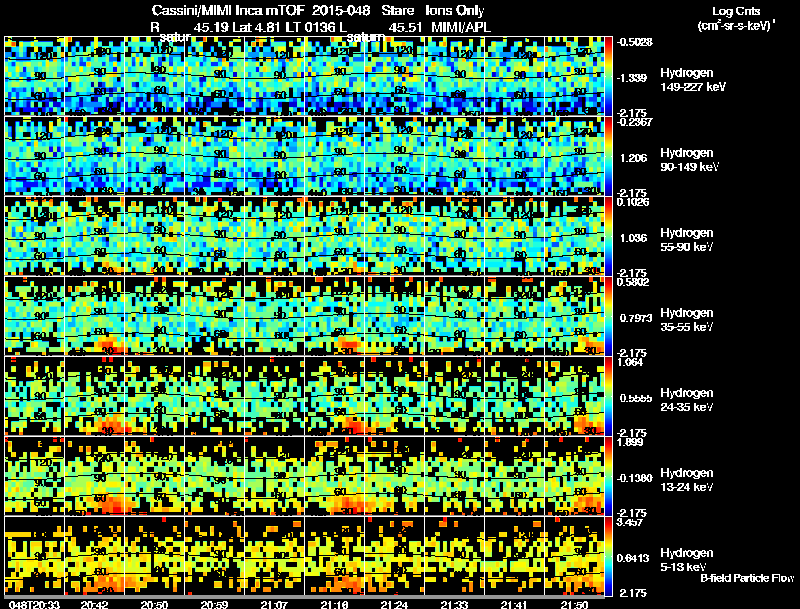
Task: Click the 1.036 colorbar midpoint value
Action: pyautogui.click(x=633, y=238)
